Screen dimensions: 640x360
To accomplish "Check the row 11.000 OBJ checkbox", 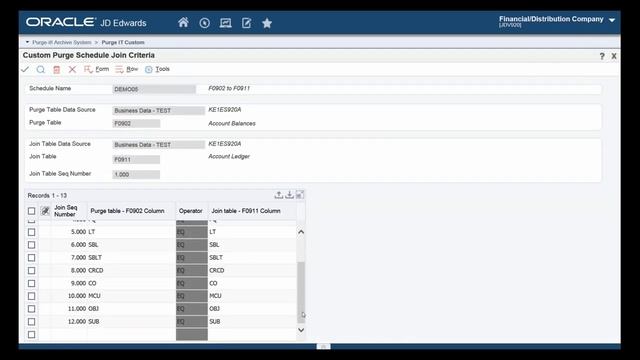I will pos(31,309).
